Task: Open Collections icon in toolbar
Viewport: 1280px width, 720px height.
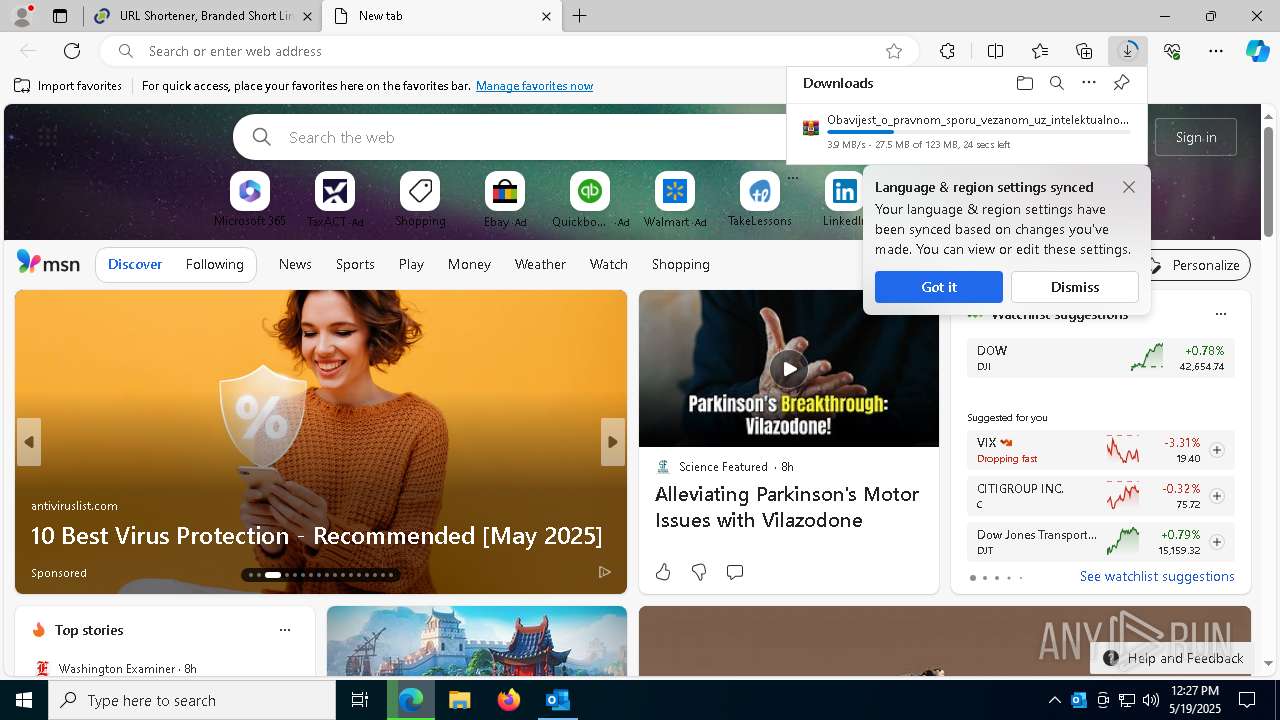Action: click(1084, 51)
